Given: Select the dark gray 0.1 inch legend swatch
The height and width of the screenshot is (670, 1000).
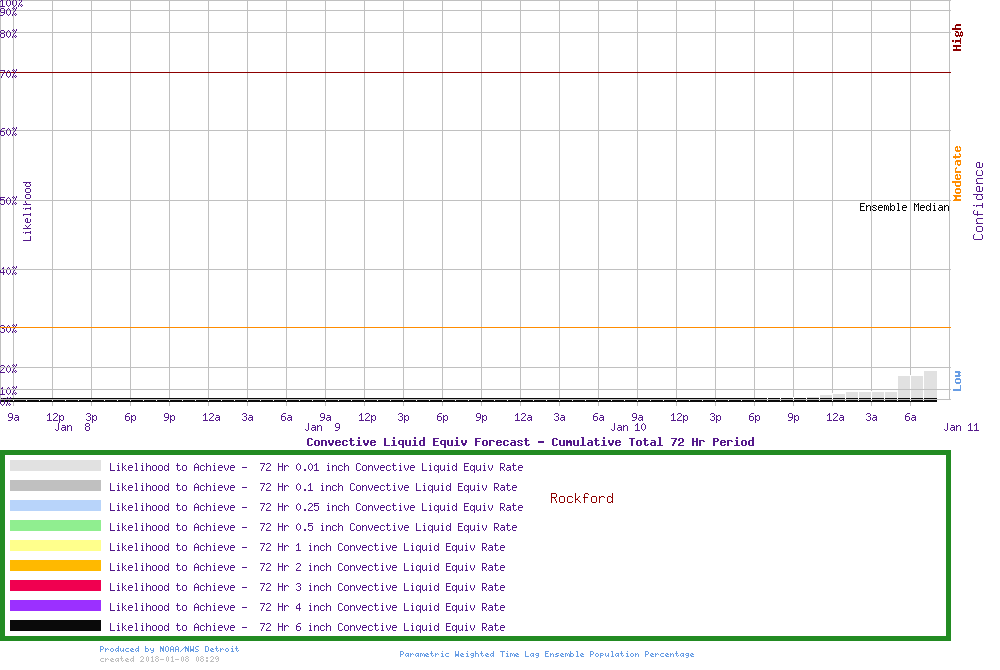Looking at the screenshot, I should (55, 486).
